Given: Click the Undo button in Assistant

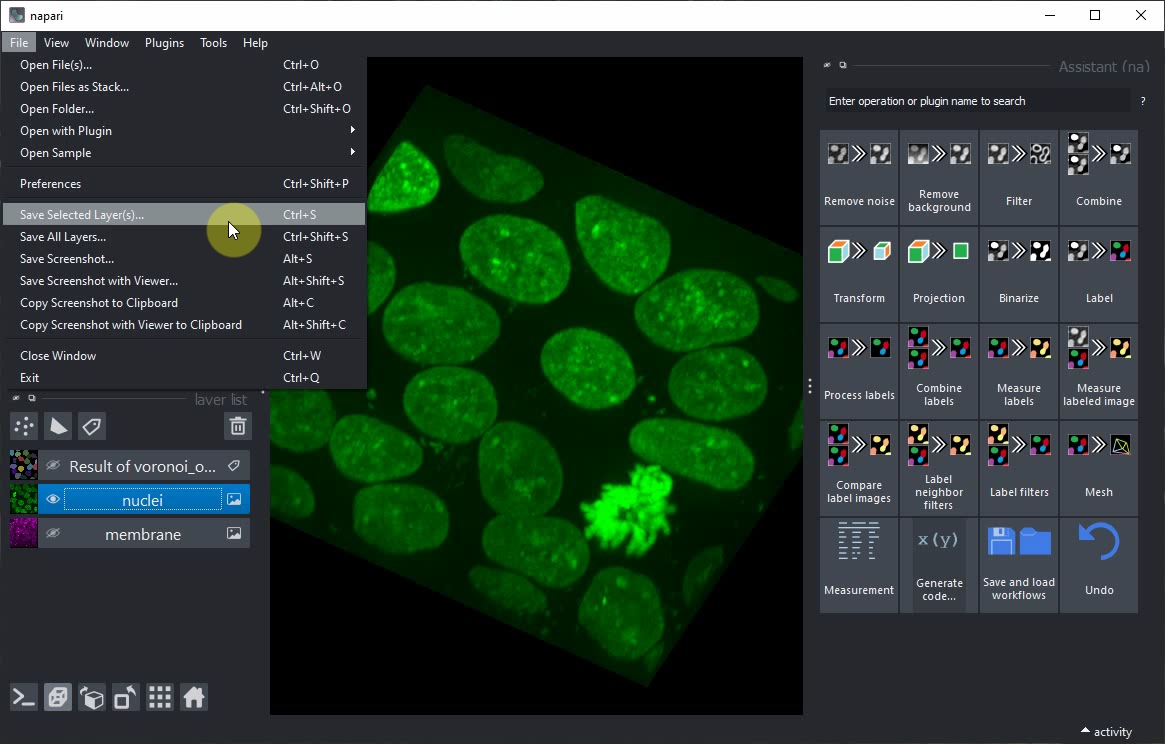Looking at the screenshot, I should pyautogui.click(x=1098, y=564).
